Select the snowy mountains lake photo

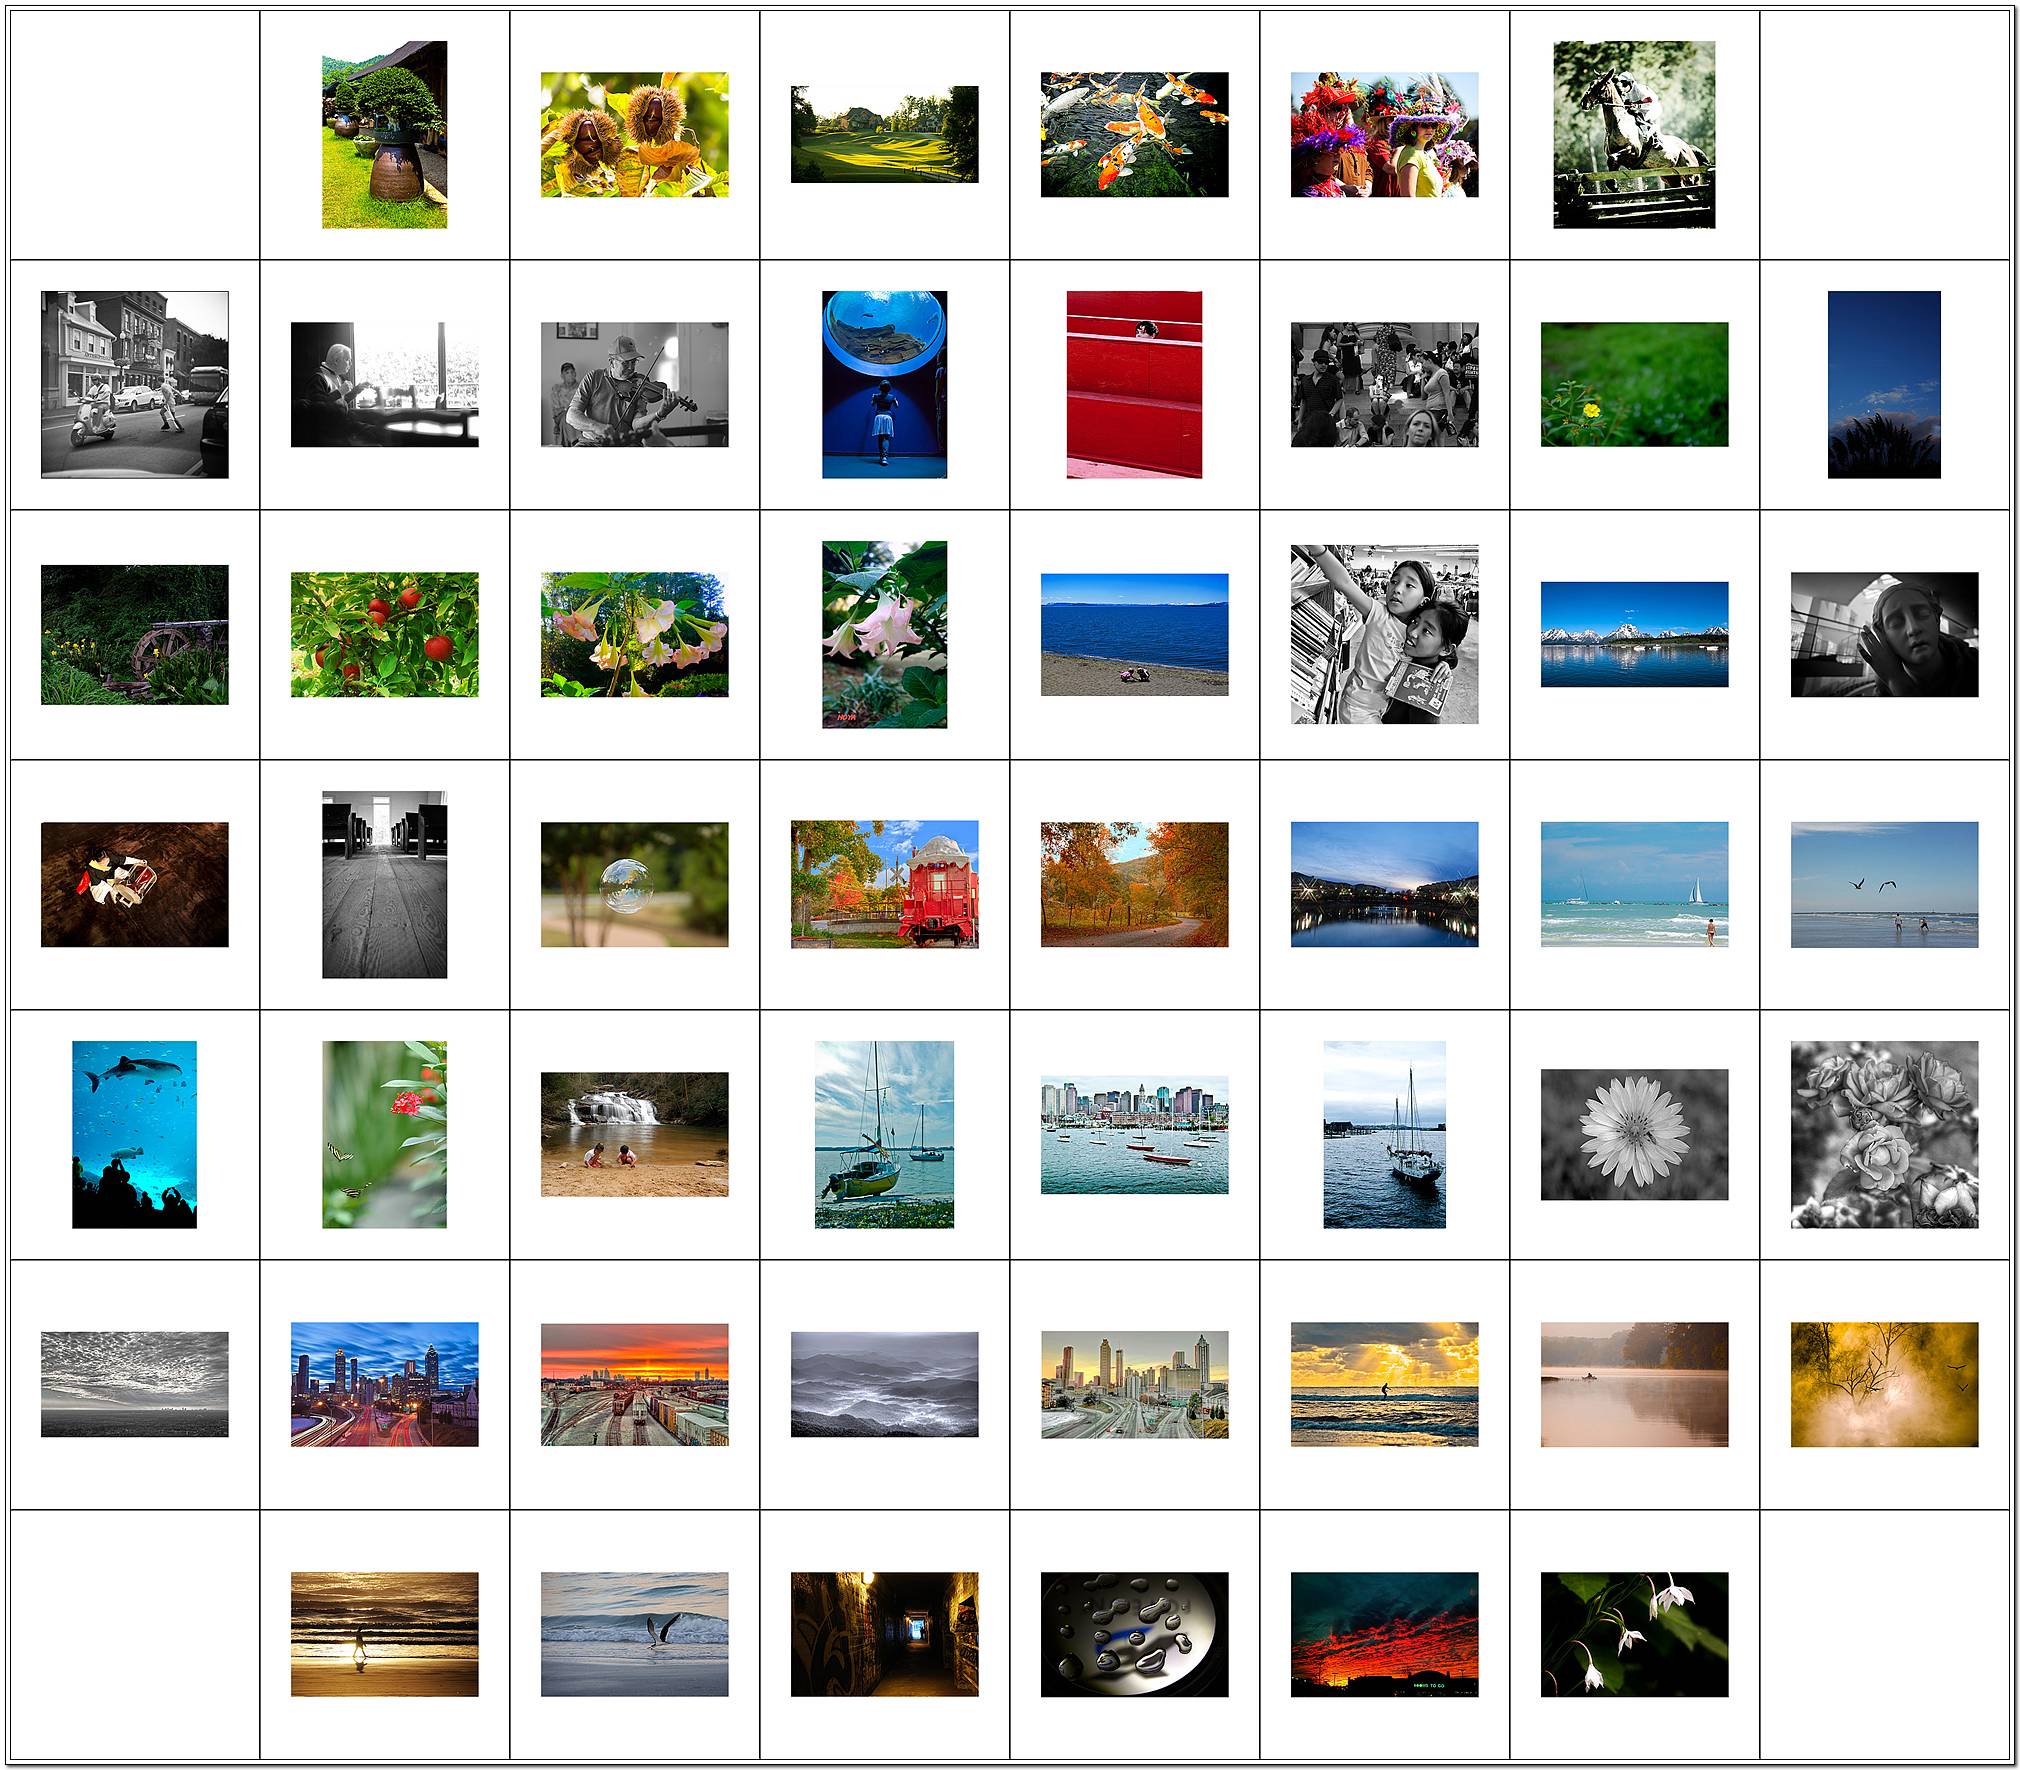point(1634,634)
